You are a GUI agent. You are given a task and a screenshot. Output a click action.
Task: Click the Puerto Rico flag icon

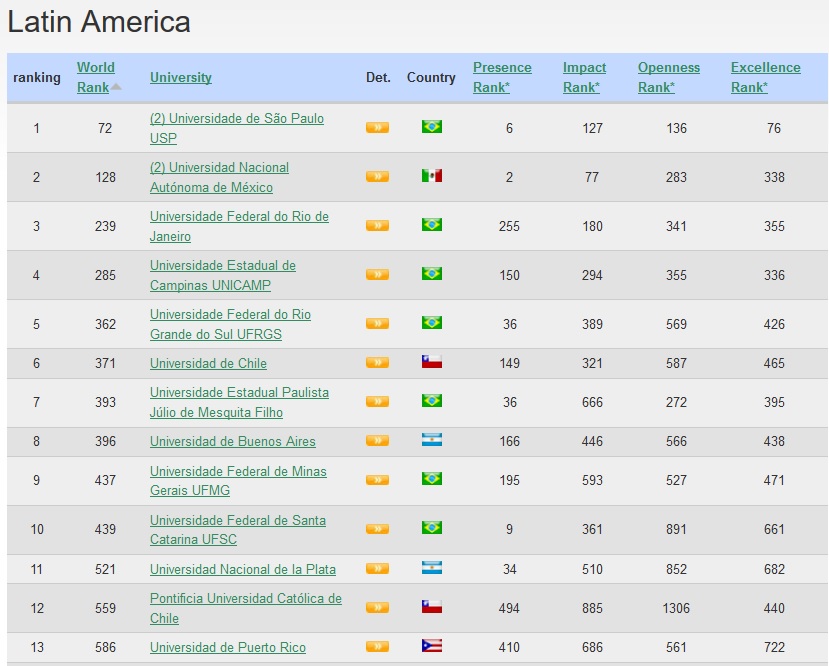431,647
